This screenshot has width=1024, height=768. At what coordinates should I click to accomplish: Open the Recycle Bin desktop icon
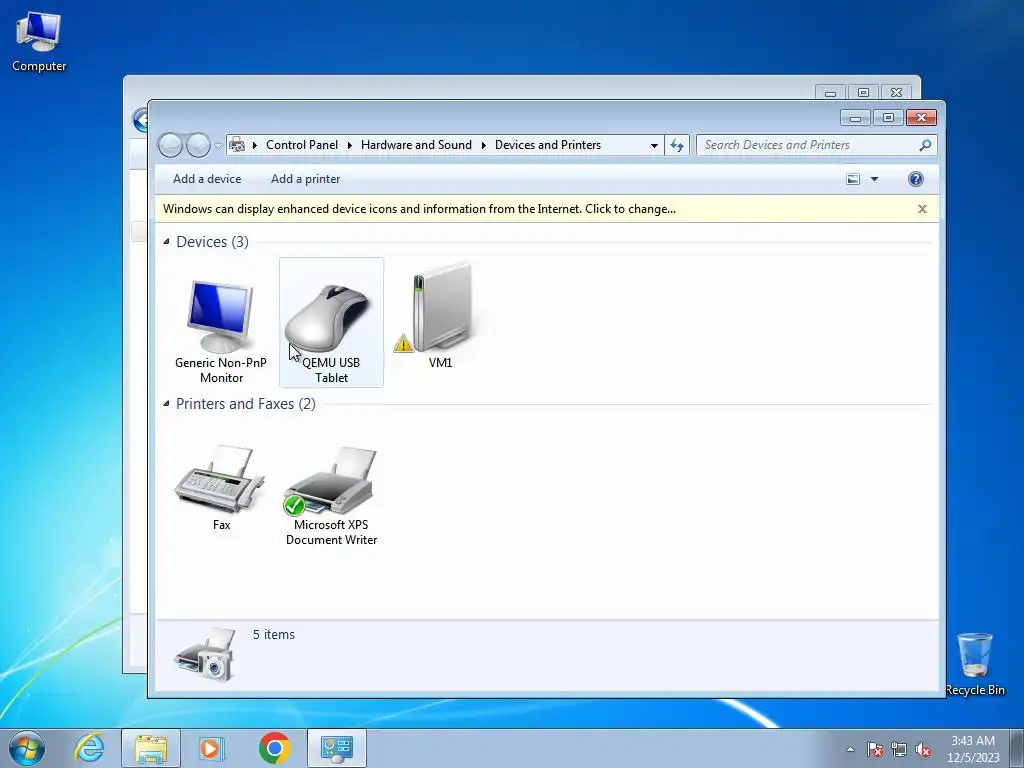pyautogui.click(x=975, y=664)
